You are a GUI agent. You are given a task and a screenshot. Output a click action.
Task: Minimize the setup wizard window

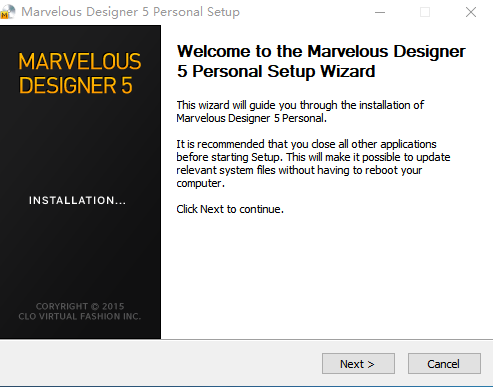point(380,12)
